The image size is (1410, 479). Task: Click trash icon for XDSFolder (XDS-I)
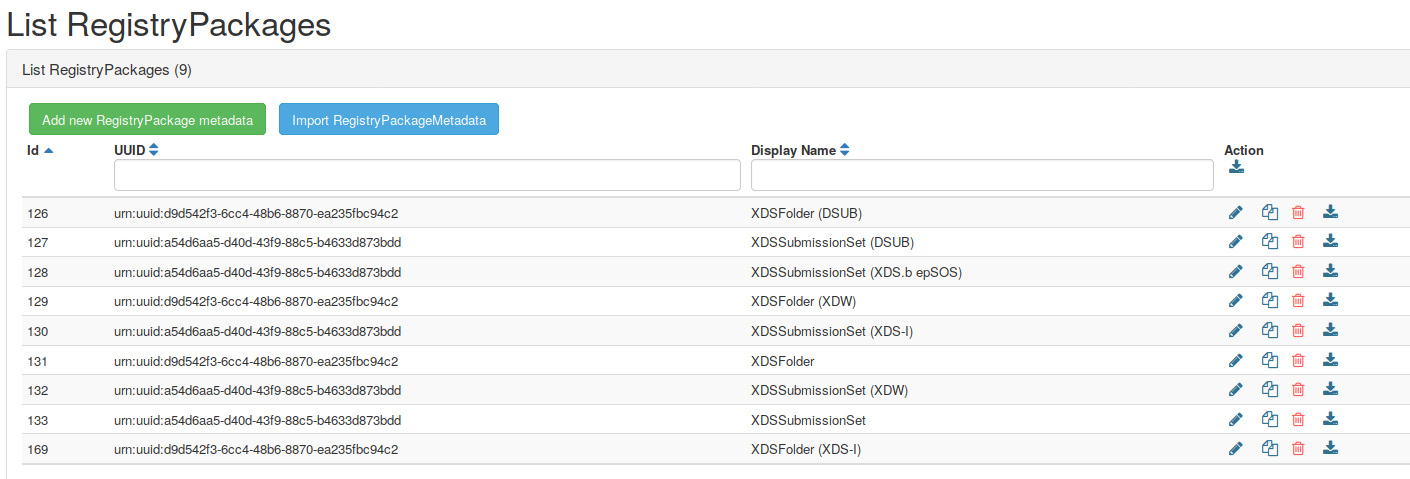[1298, 450]
